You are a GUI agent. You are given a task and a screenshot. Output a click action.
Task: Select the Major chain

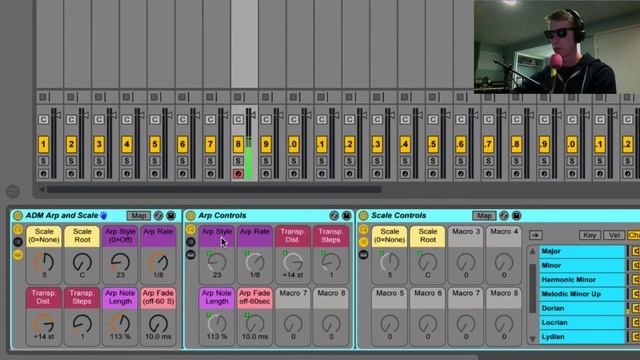click(582, 251)
